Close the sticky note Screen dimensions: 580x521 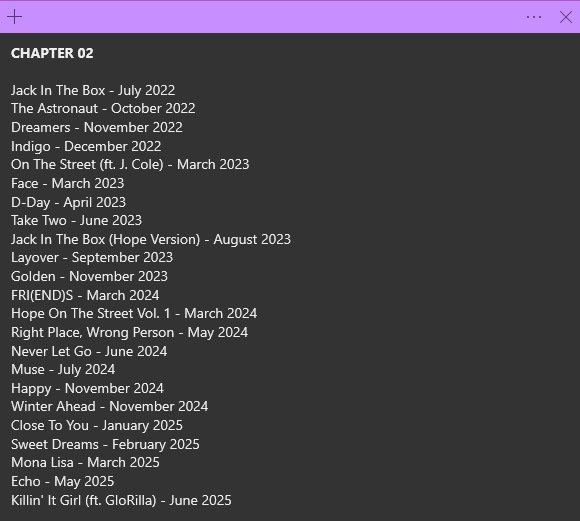[x=566, y=17]
